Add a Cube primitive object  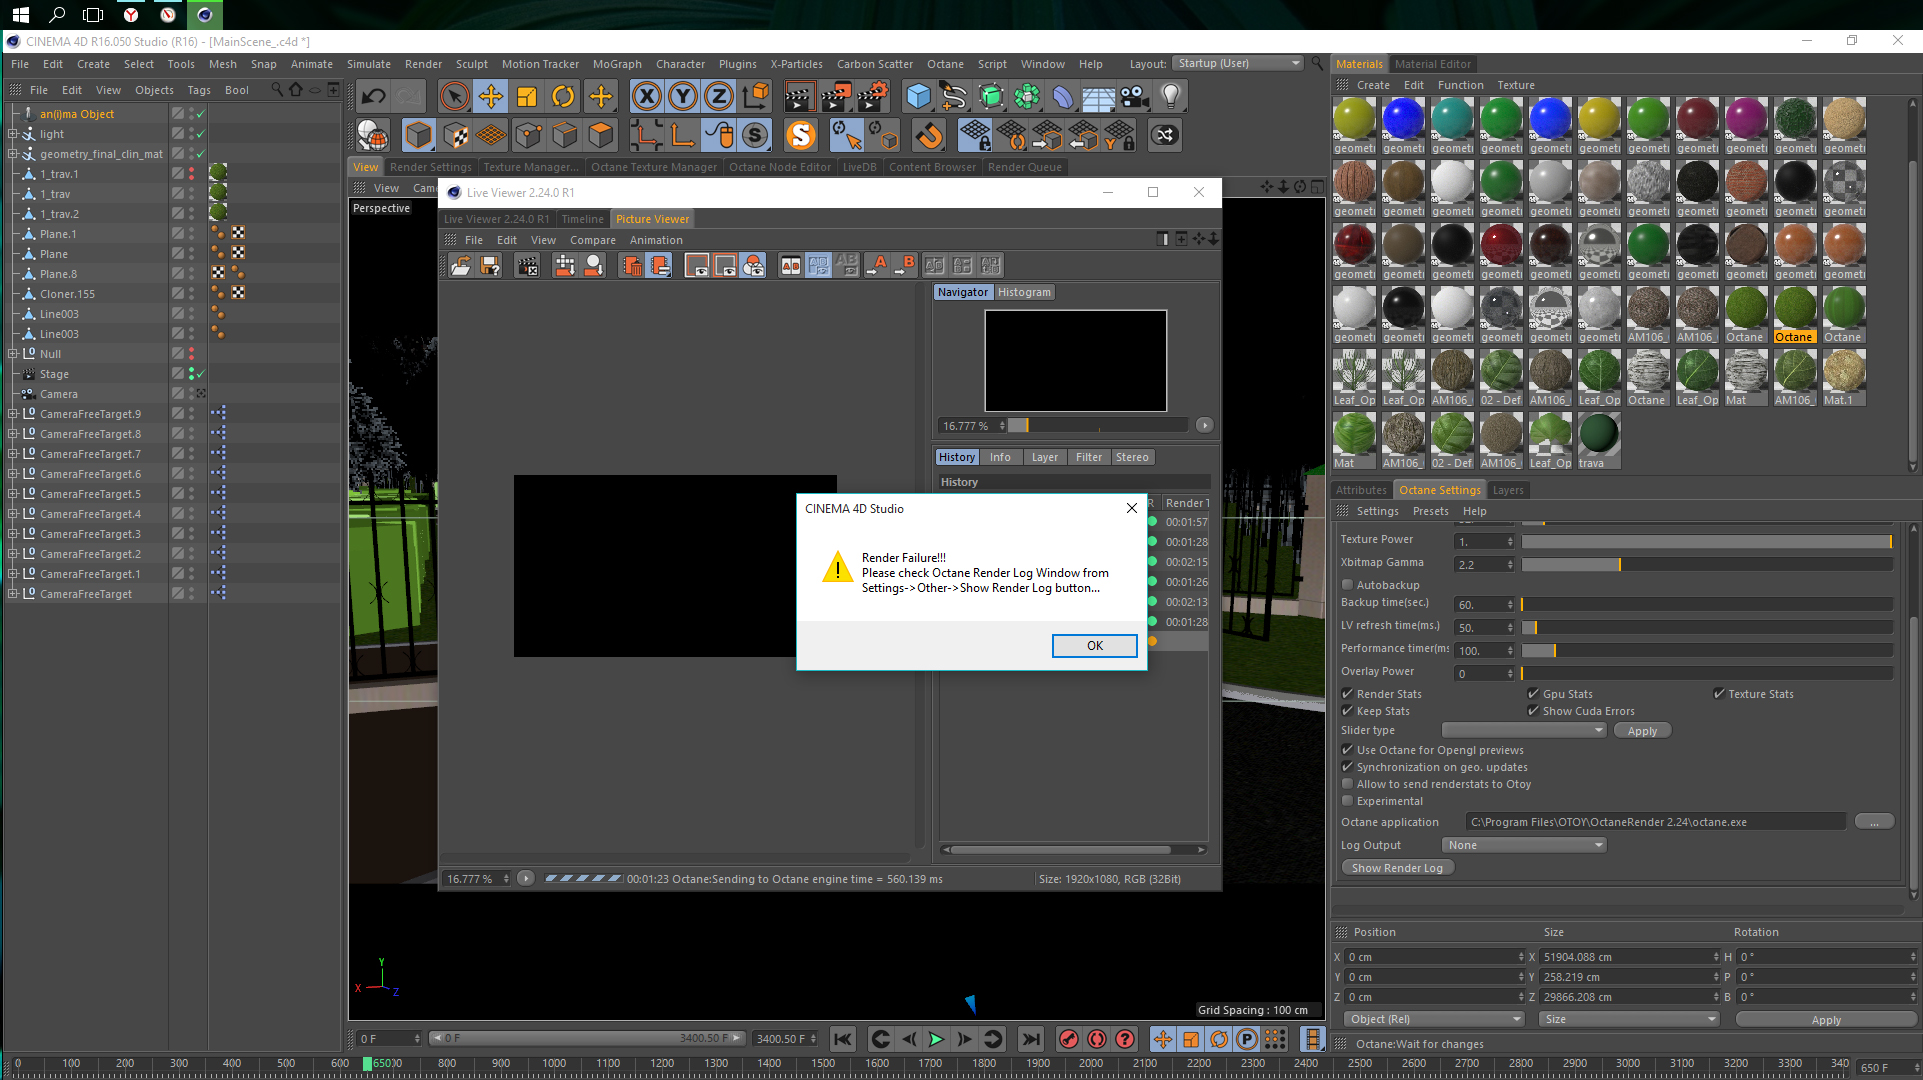click(x=918, y=96)
